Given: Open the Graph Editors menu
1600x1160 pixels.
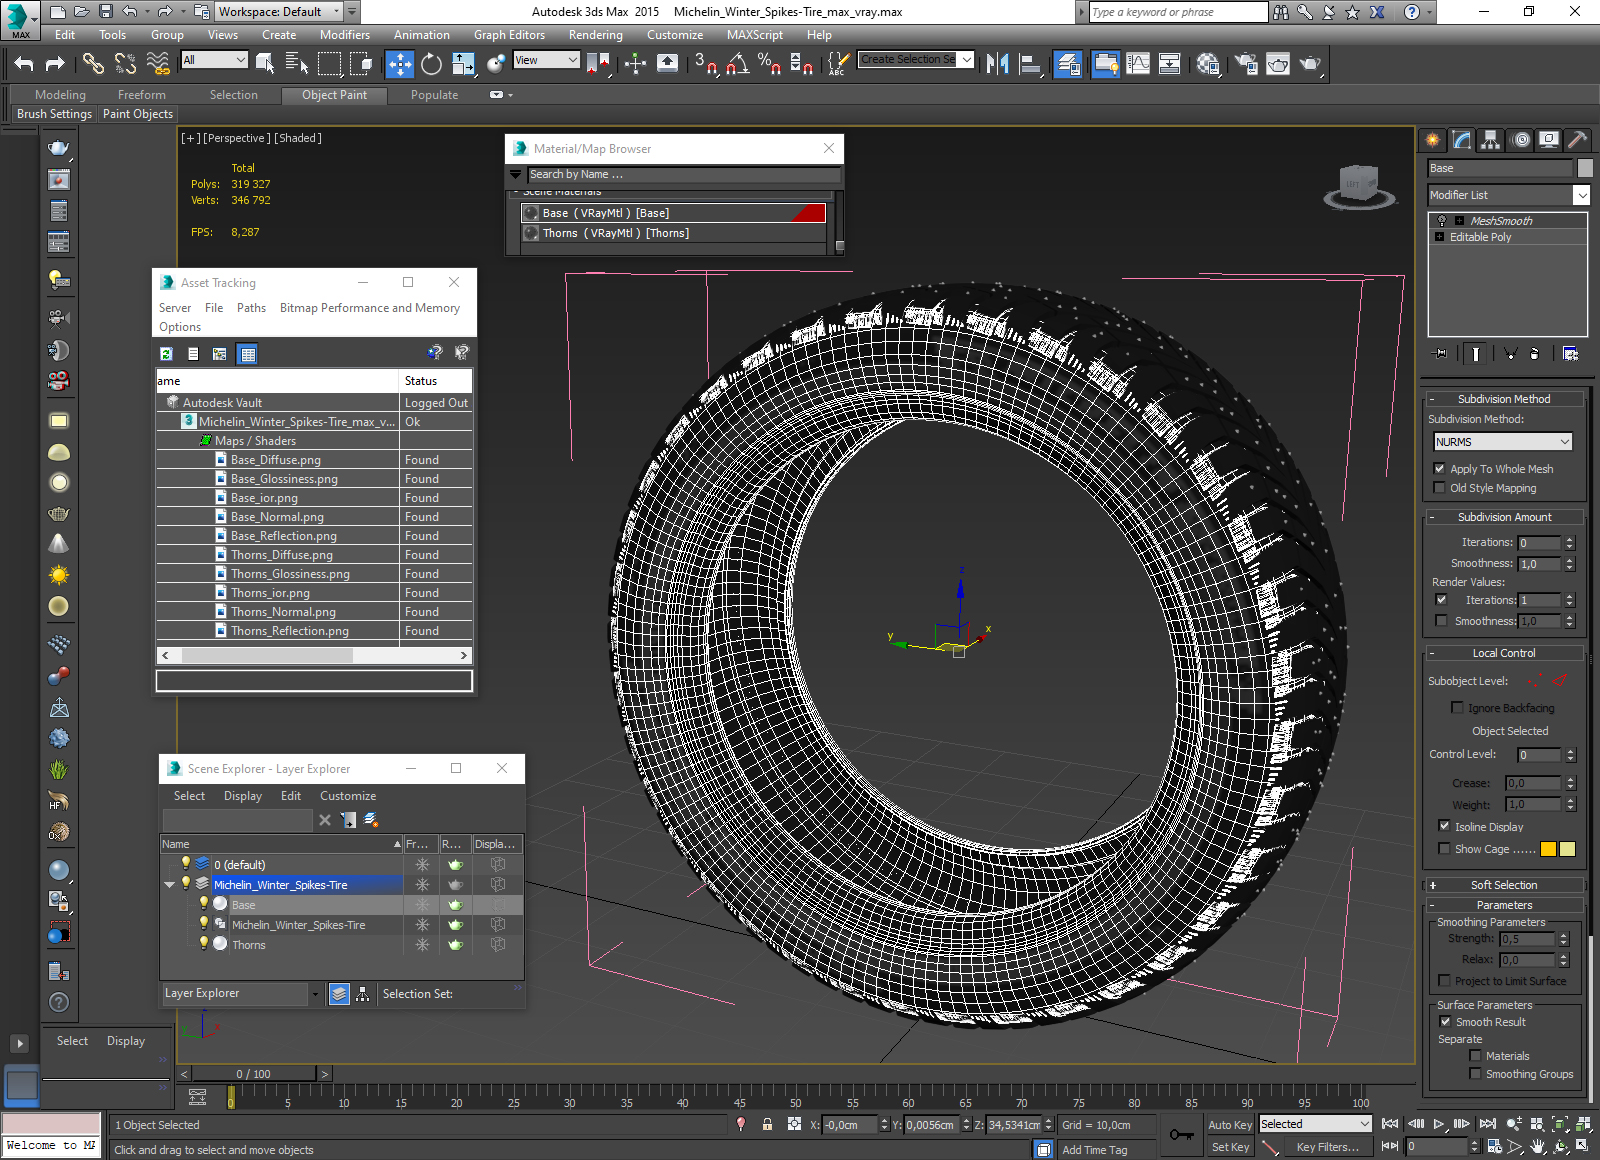Looking at the screenshot, I should pos(509,35).
